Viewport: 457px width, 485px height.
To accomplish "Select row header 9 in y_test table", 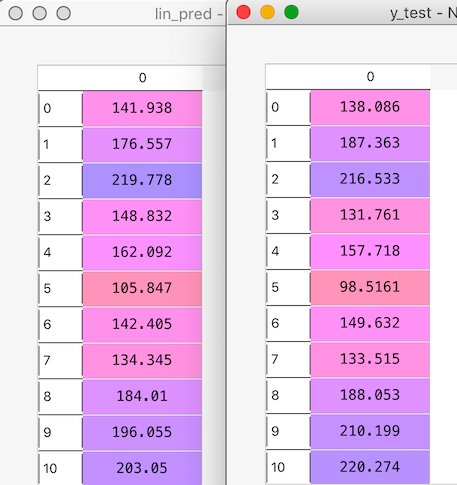I will point(288,431).
